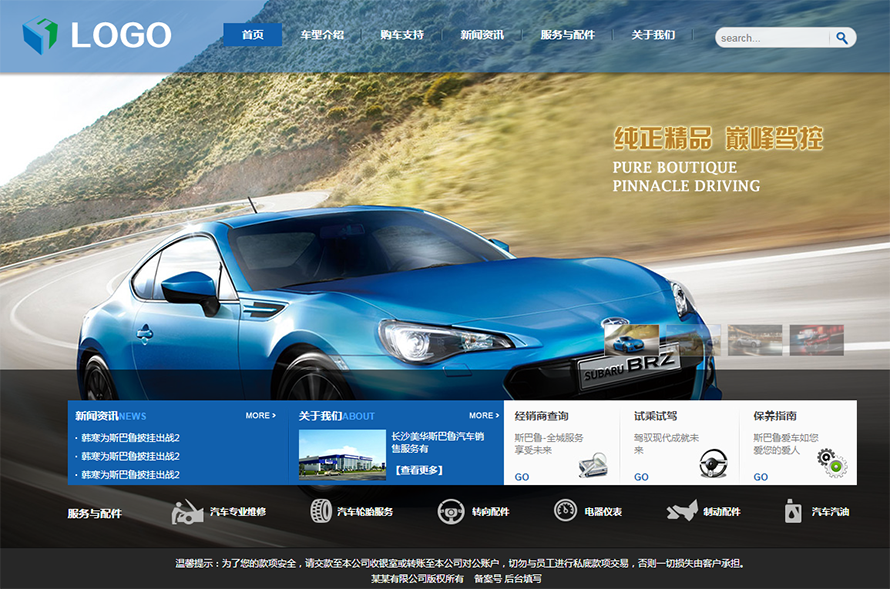
Task: Select the blue car slide thumbnail
Action: pyautogui.click(x=632, y=340)
